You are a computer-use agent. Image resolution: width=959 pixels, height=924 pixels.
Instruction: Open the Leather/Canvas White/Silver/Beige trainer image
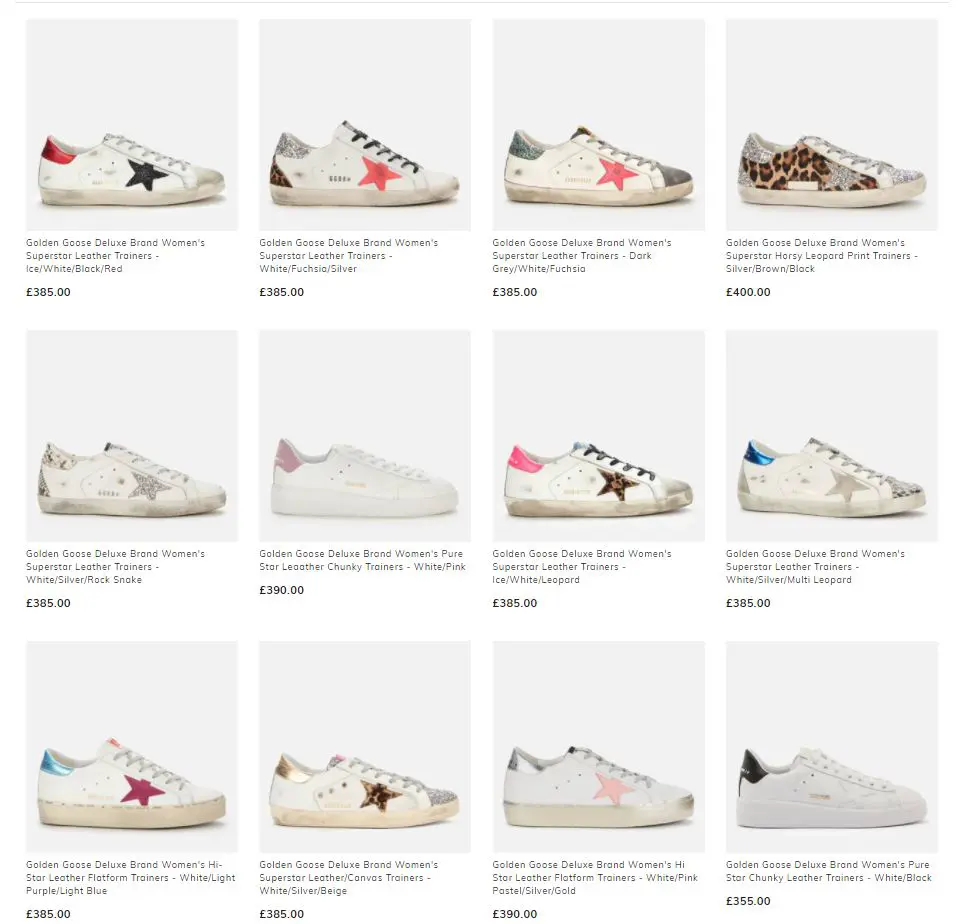(365, 747)
